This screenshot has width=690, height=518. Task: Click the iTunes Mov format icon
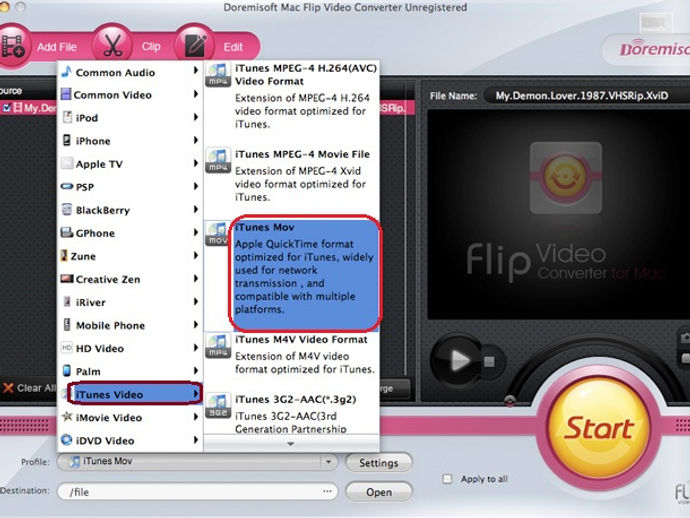tap(217, 234)
